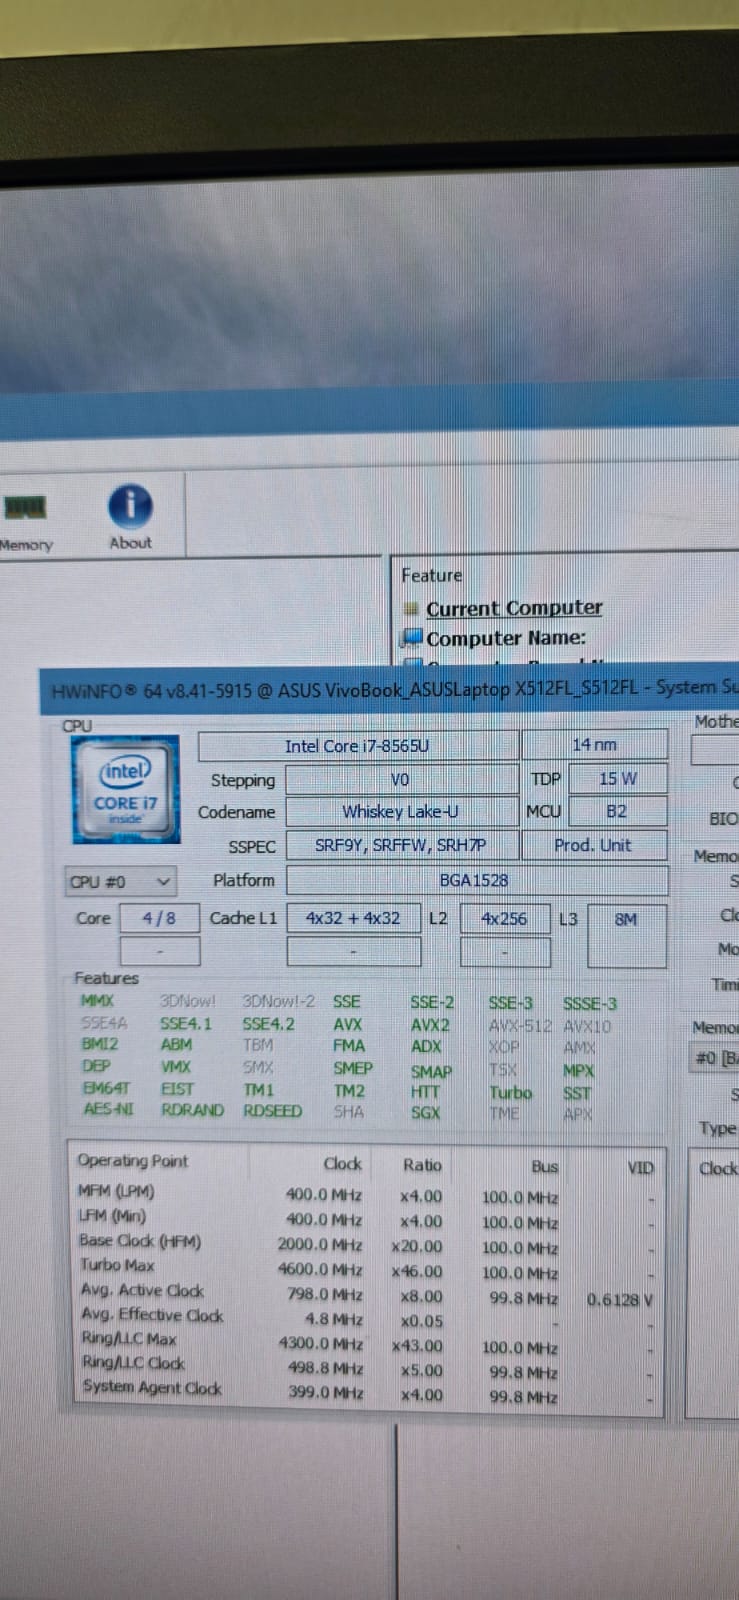The image size is (739, 1600).
Task: Click the MFM (LPM) operating point row
Action: click(366, 1195)
